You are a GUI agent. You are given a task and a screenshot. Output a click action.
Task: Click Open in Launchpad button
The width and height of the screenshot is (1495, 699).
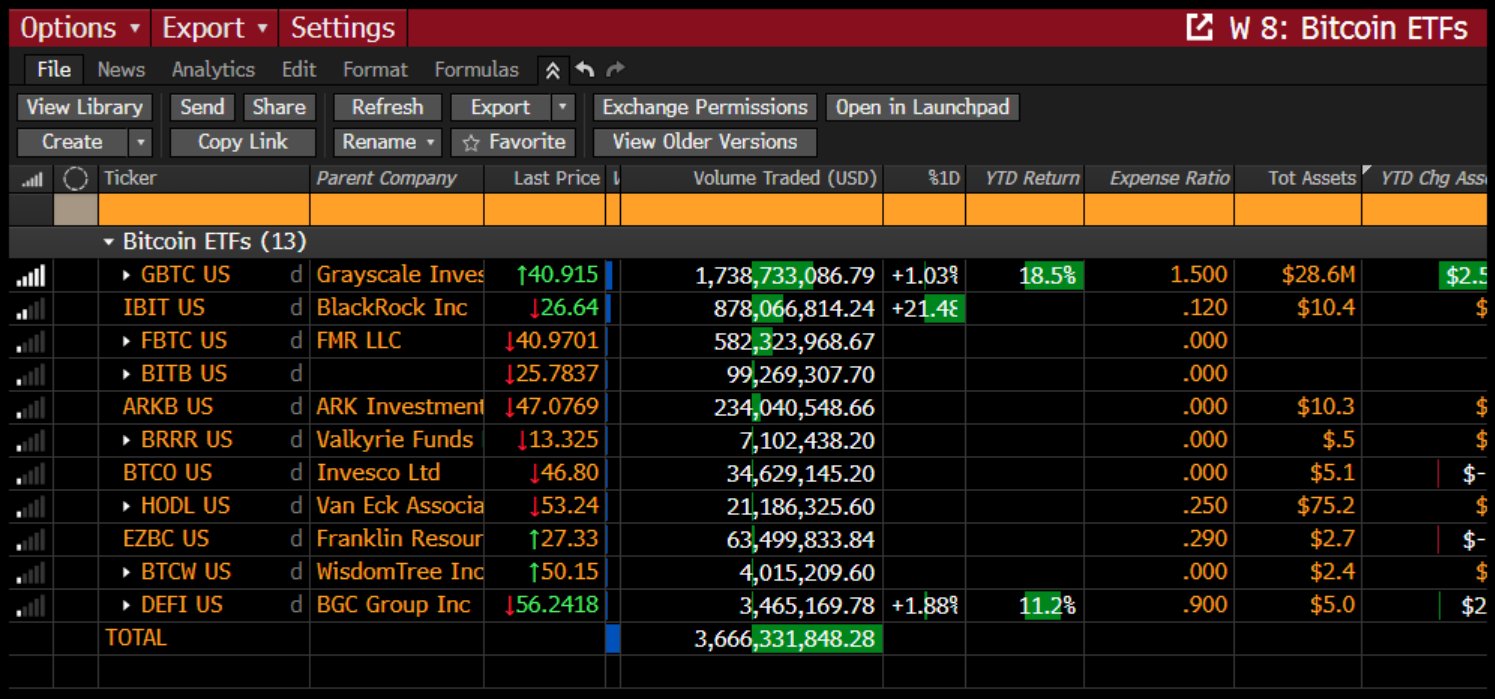coord(922,107)
